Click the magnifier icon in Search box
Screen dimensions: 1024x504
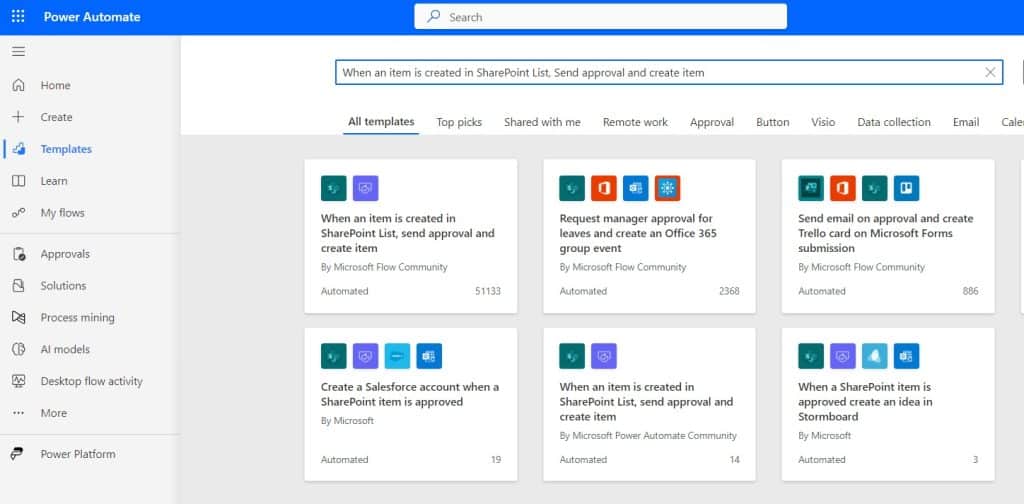click(434, 17)
